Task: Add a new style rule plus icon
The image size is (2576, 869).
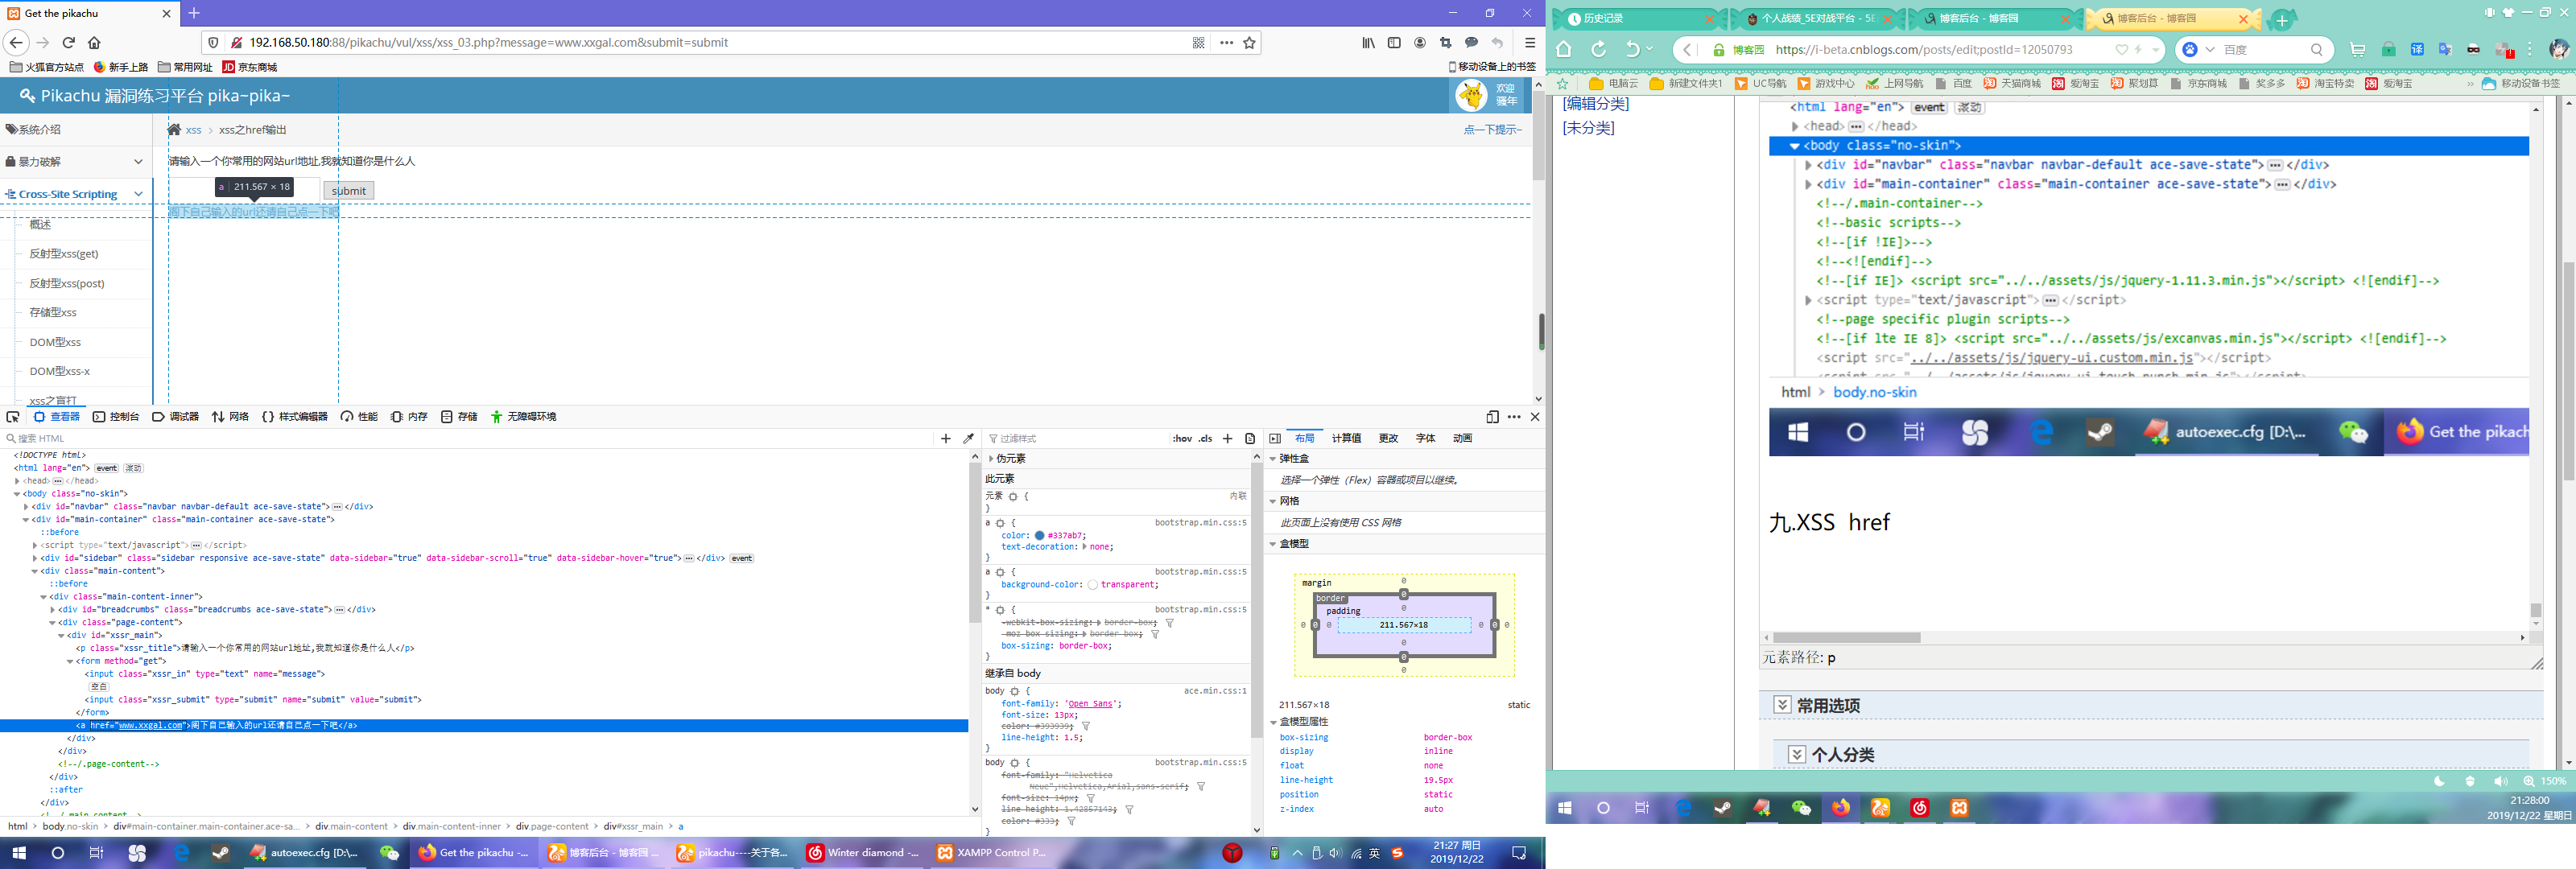Action: point(1228,438)
